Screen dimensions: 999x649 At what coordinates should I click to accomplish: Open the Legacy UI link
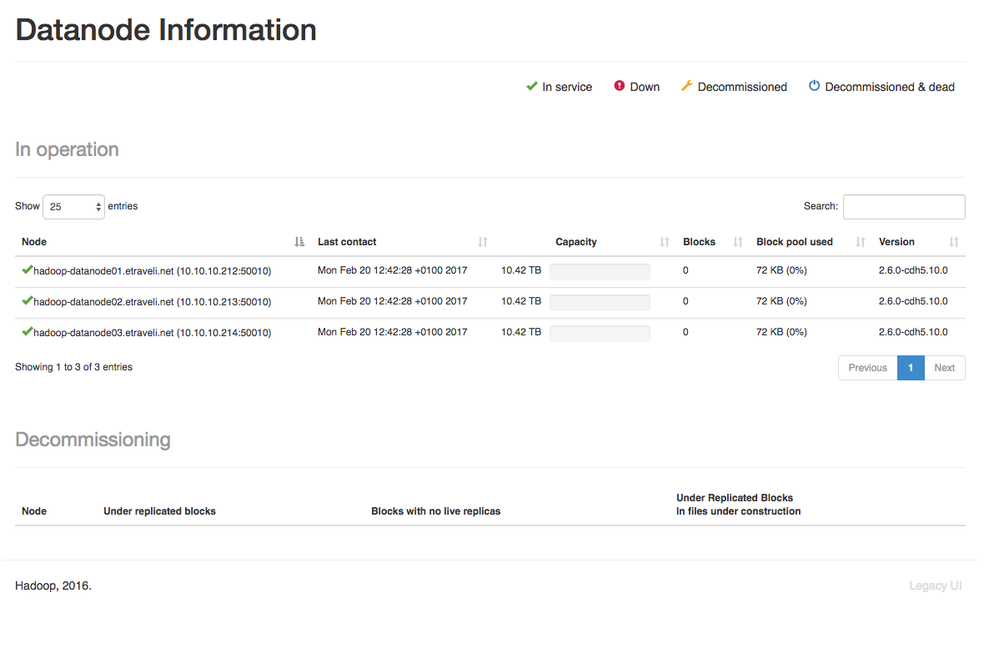point(935,586)
